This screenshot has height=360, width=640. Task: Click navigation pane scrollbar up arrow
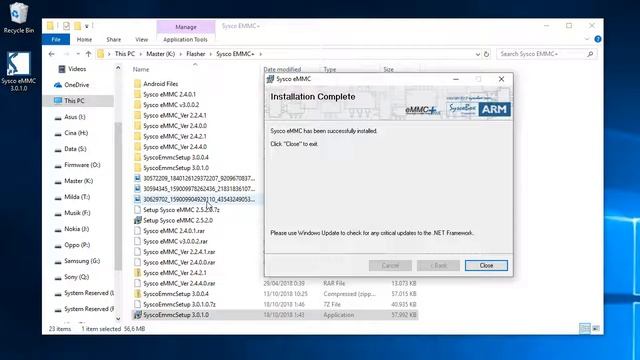click(x=118, y=68)
